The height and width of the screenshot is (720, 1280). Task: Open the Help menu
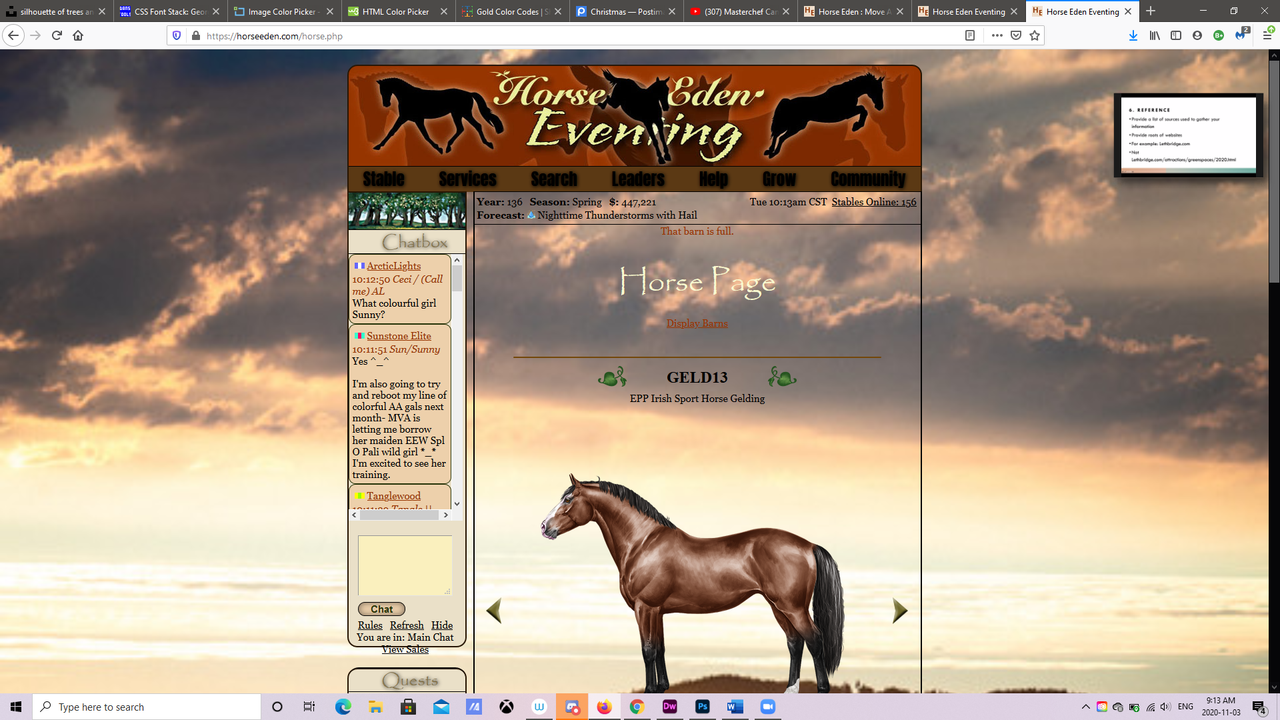[713, 179]
